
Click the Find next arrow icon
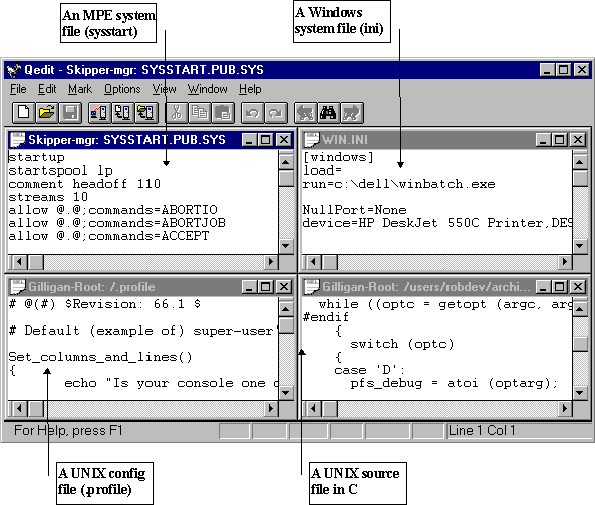point(352,113)
